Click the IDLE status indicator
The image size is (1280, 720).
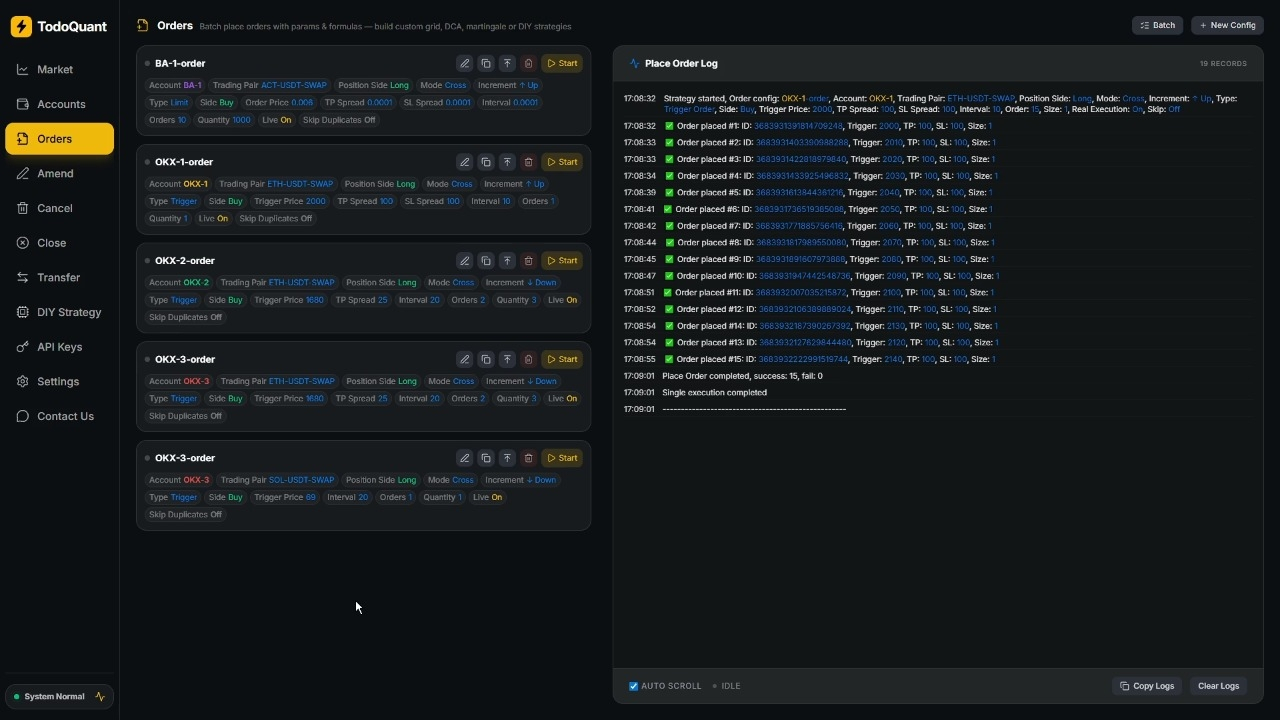click(727, 686)
